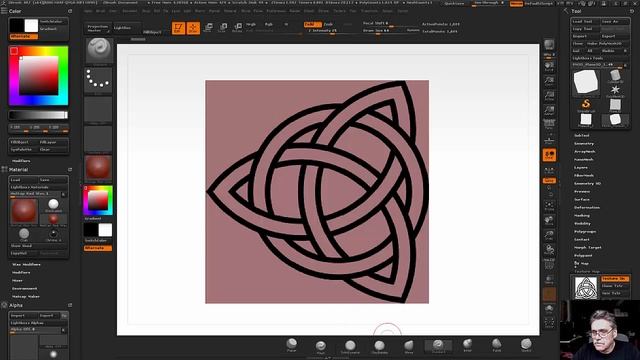The image size is (640, 360).
Task: Open Projection Master button
Action: [98, 28]
